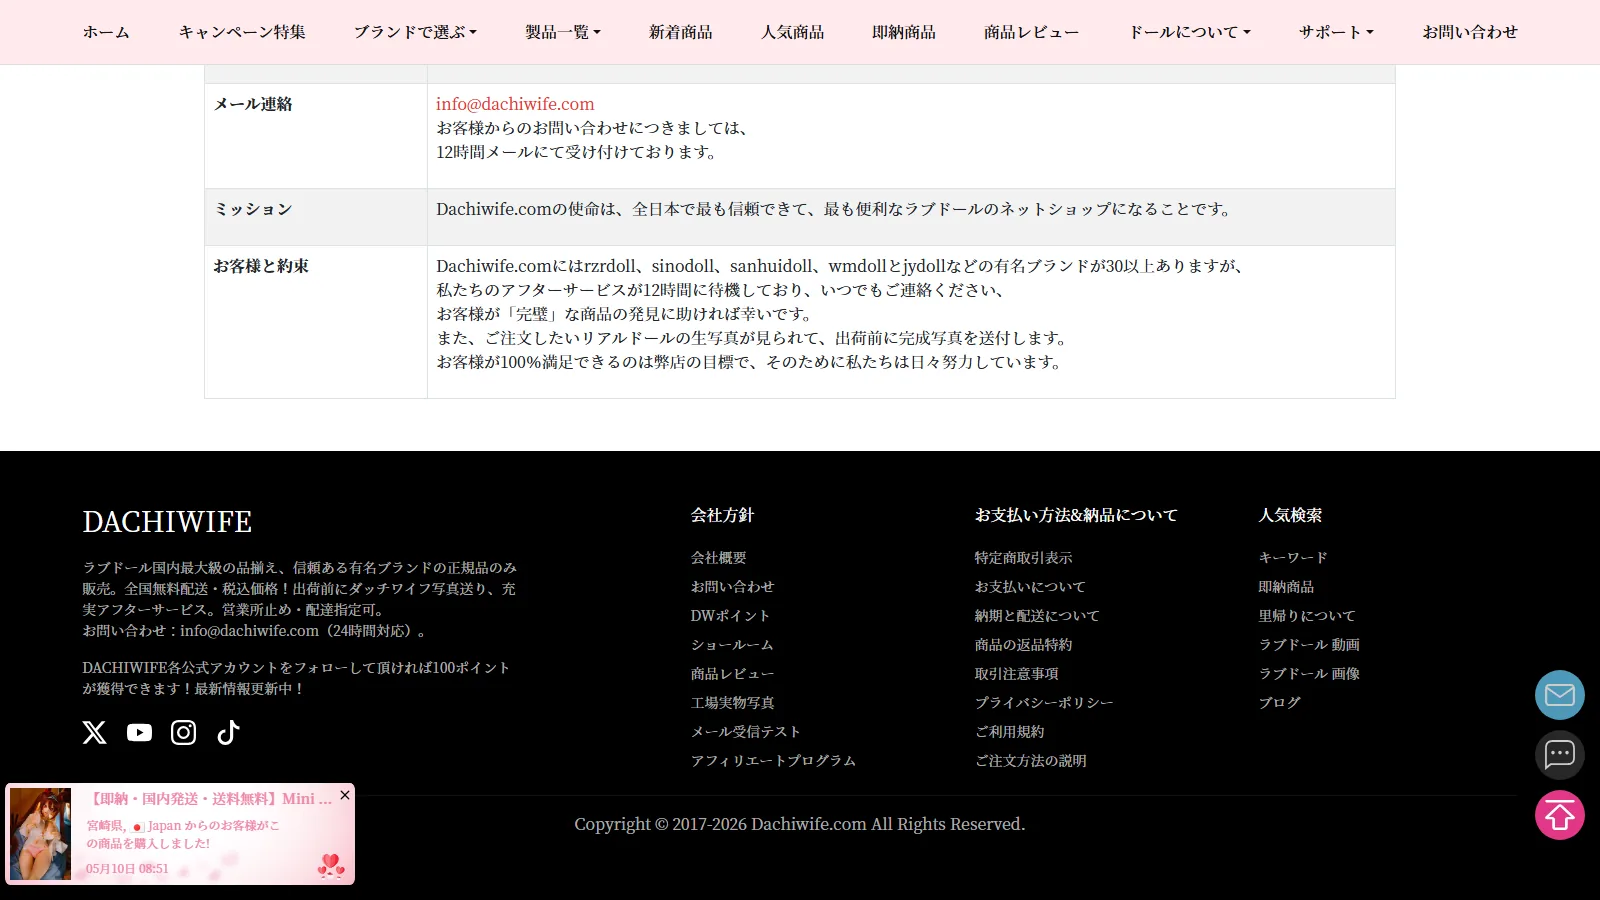The height and width of the screenshot is (900, 1600).
Task: Click the ミッション table row label
Action: [253, 209]
